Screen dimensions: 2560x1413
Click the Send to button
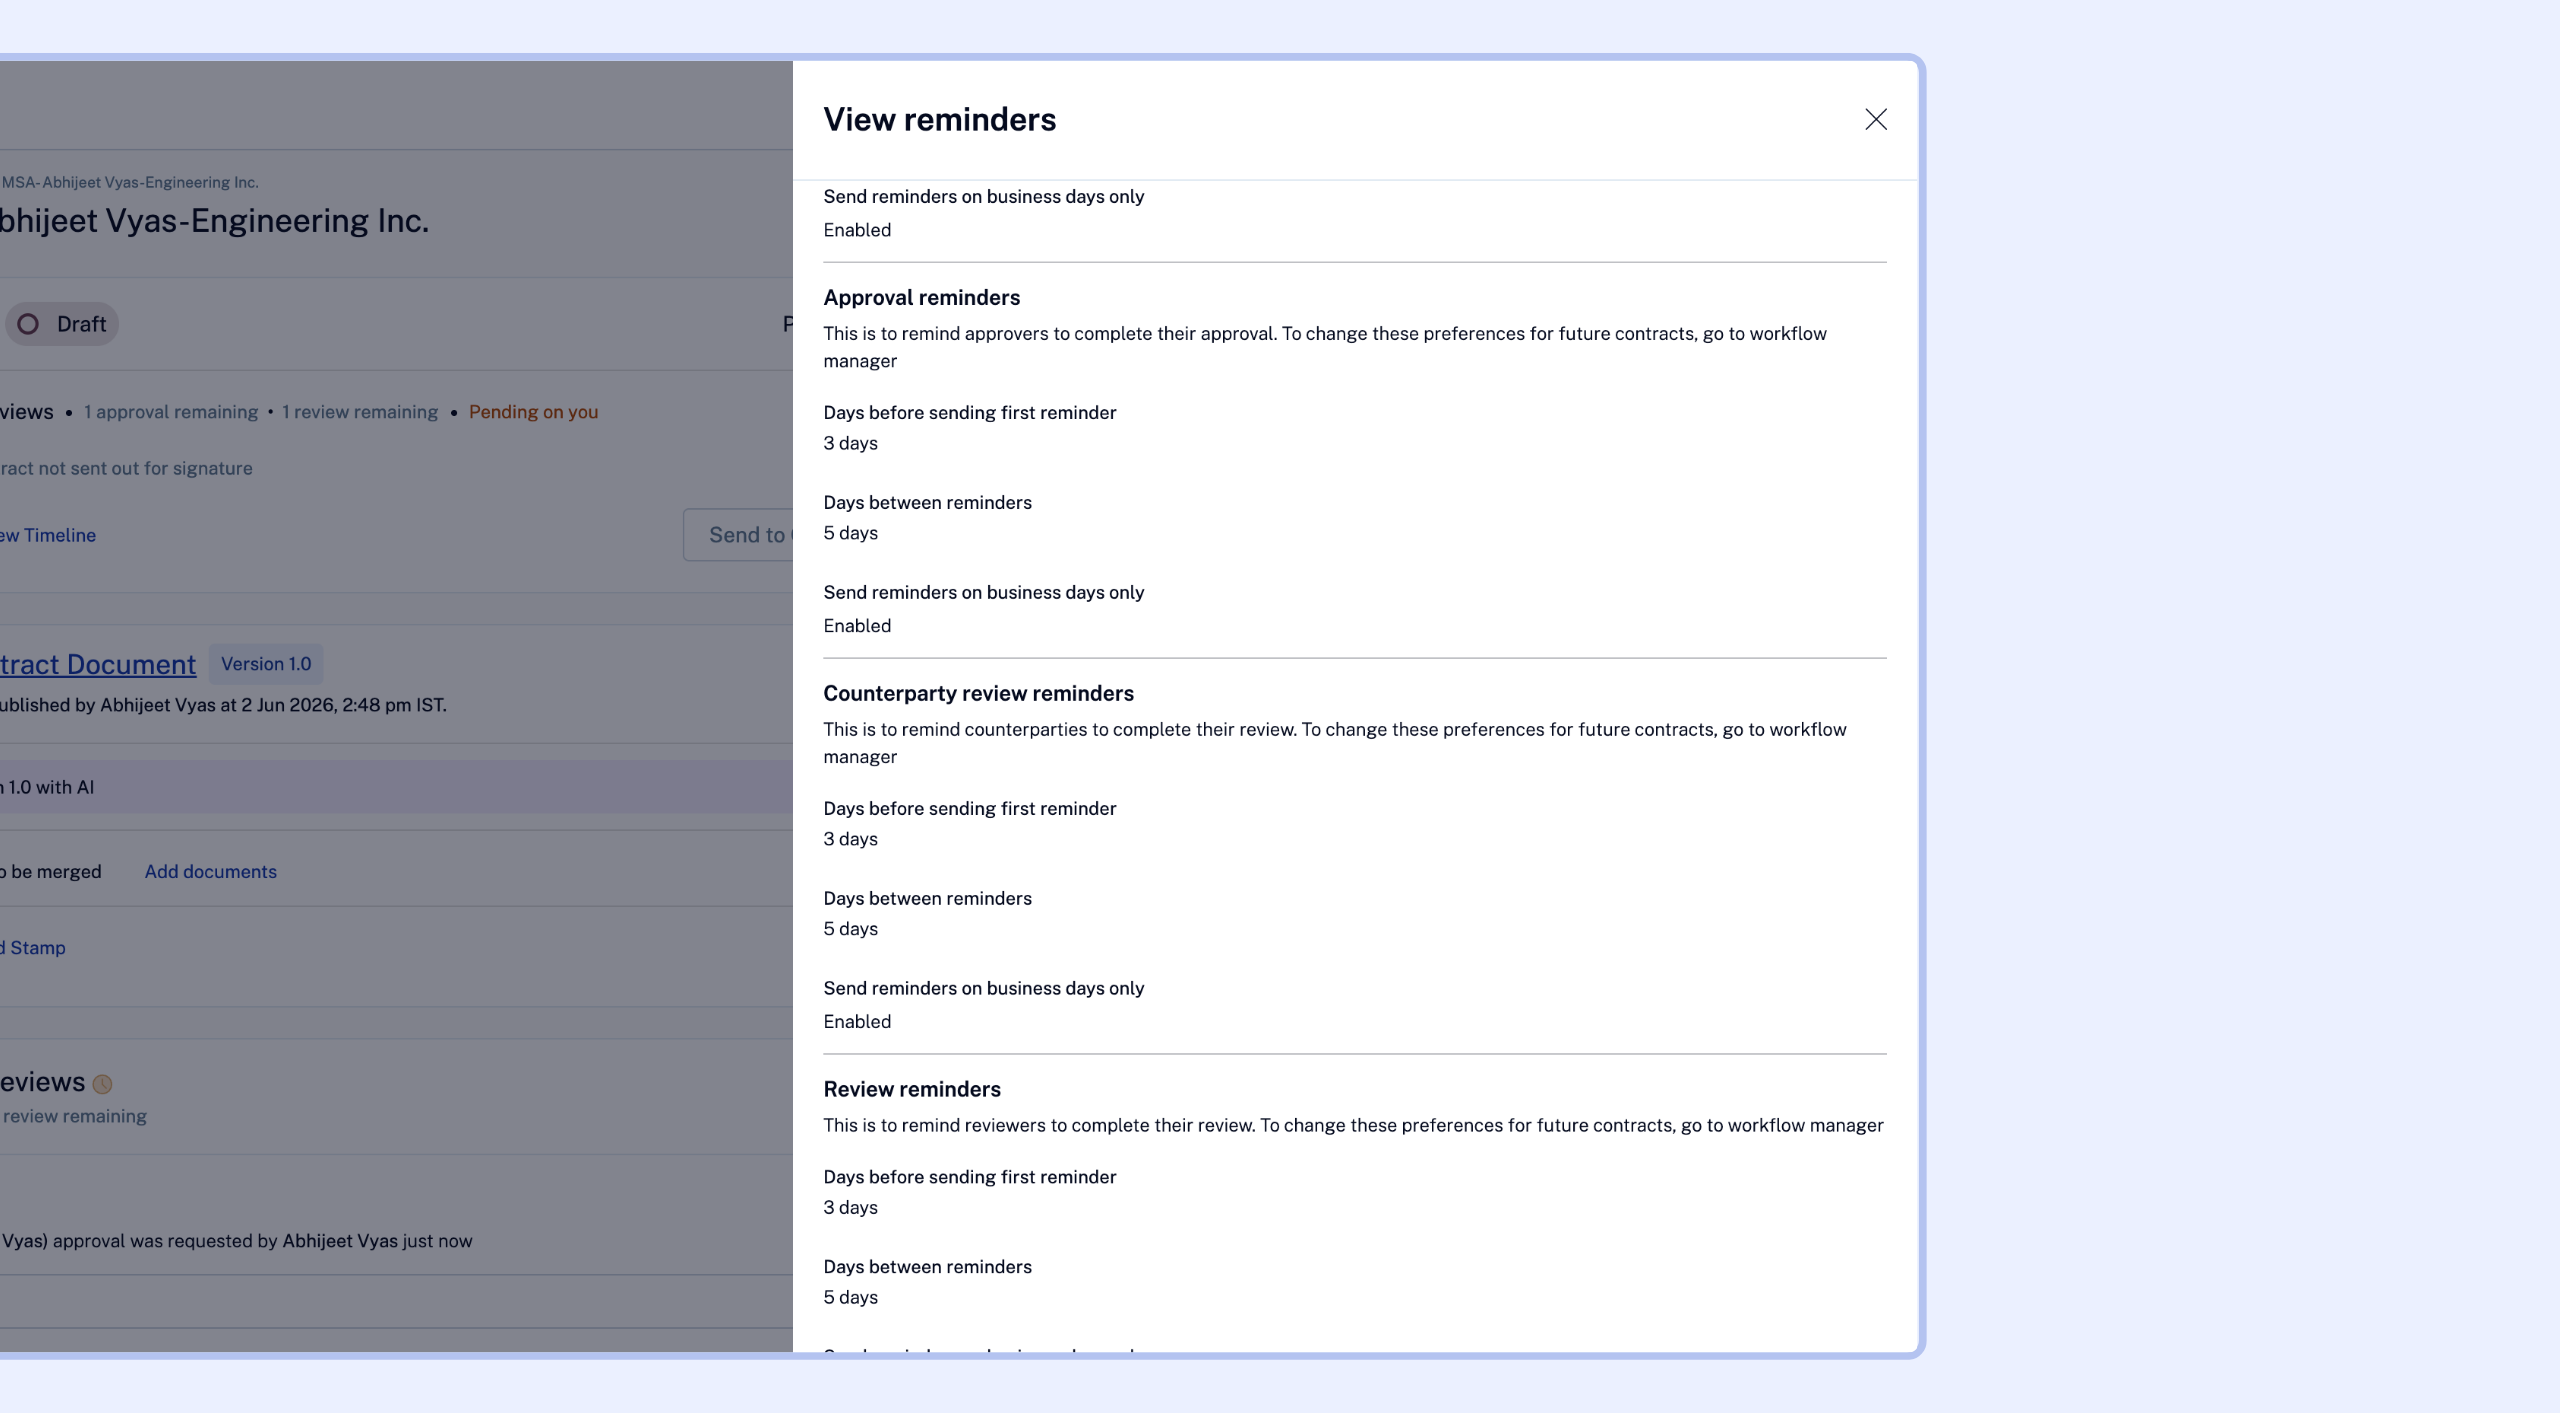pyautogui.click(x=739, y=535)
